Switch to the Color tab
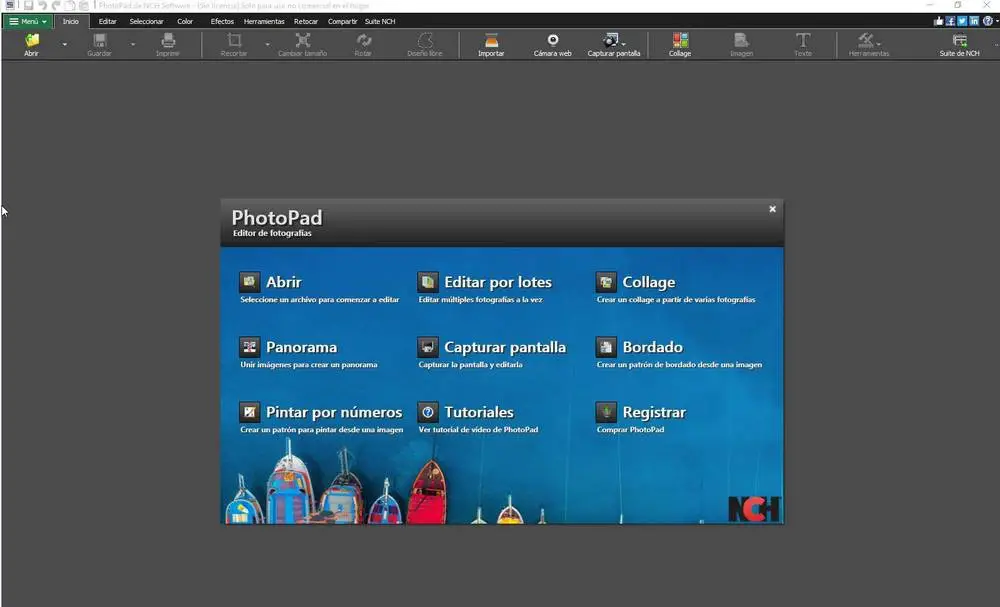The image size is (1000, 607). point(185,21)
